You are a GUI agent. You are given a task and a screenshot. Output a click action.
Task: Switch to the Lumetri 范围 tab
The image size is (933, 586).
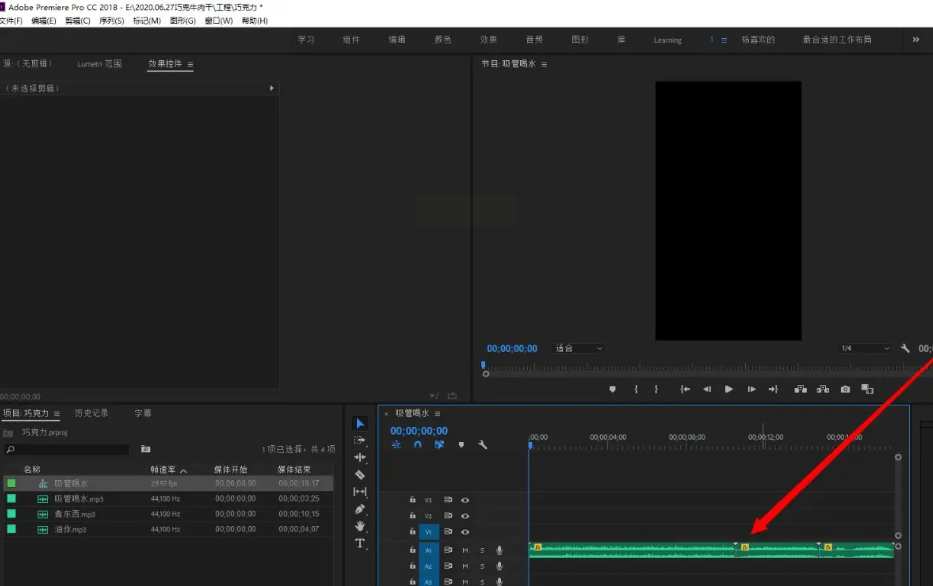(x=99, y=64)
